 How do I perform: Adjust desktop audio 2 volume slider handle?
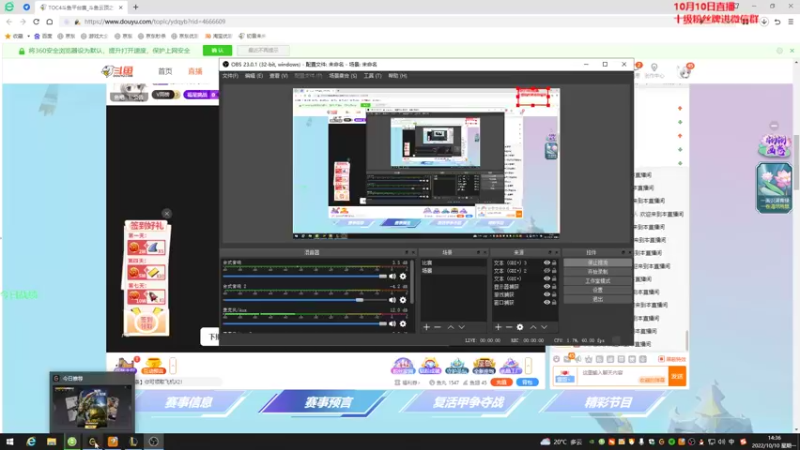click(360, 300)
